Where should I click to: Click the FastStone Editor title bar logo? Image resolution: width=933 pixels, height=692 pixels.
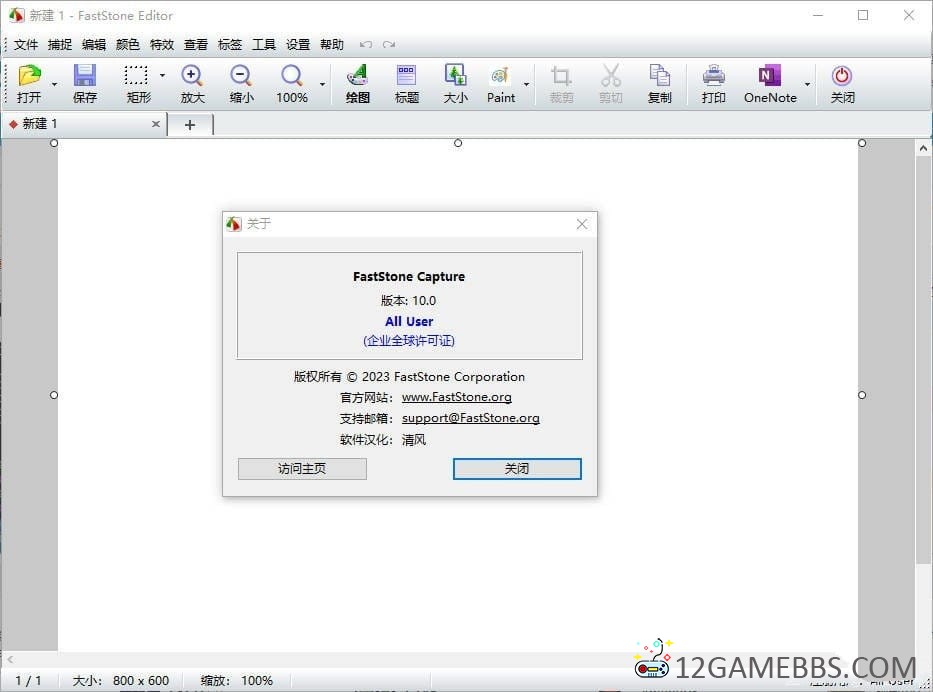click(x=16, y=15)
